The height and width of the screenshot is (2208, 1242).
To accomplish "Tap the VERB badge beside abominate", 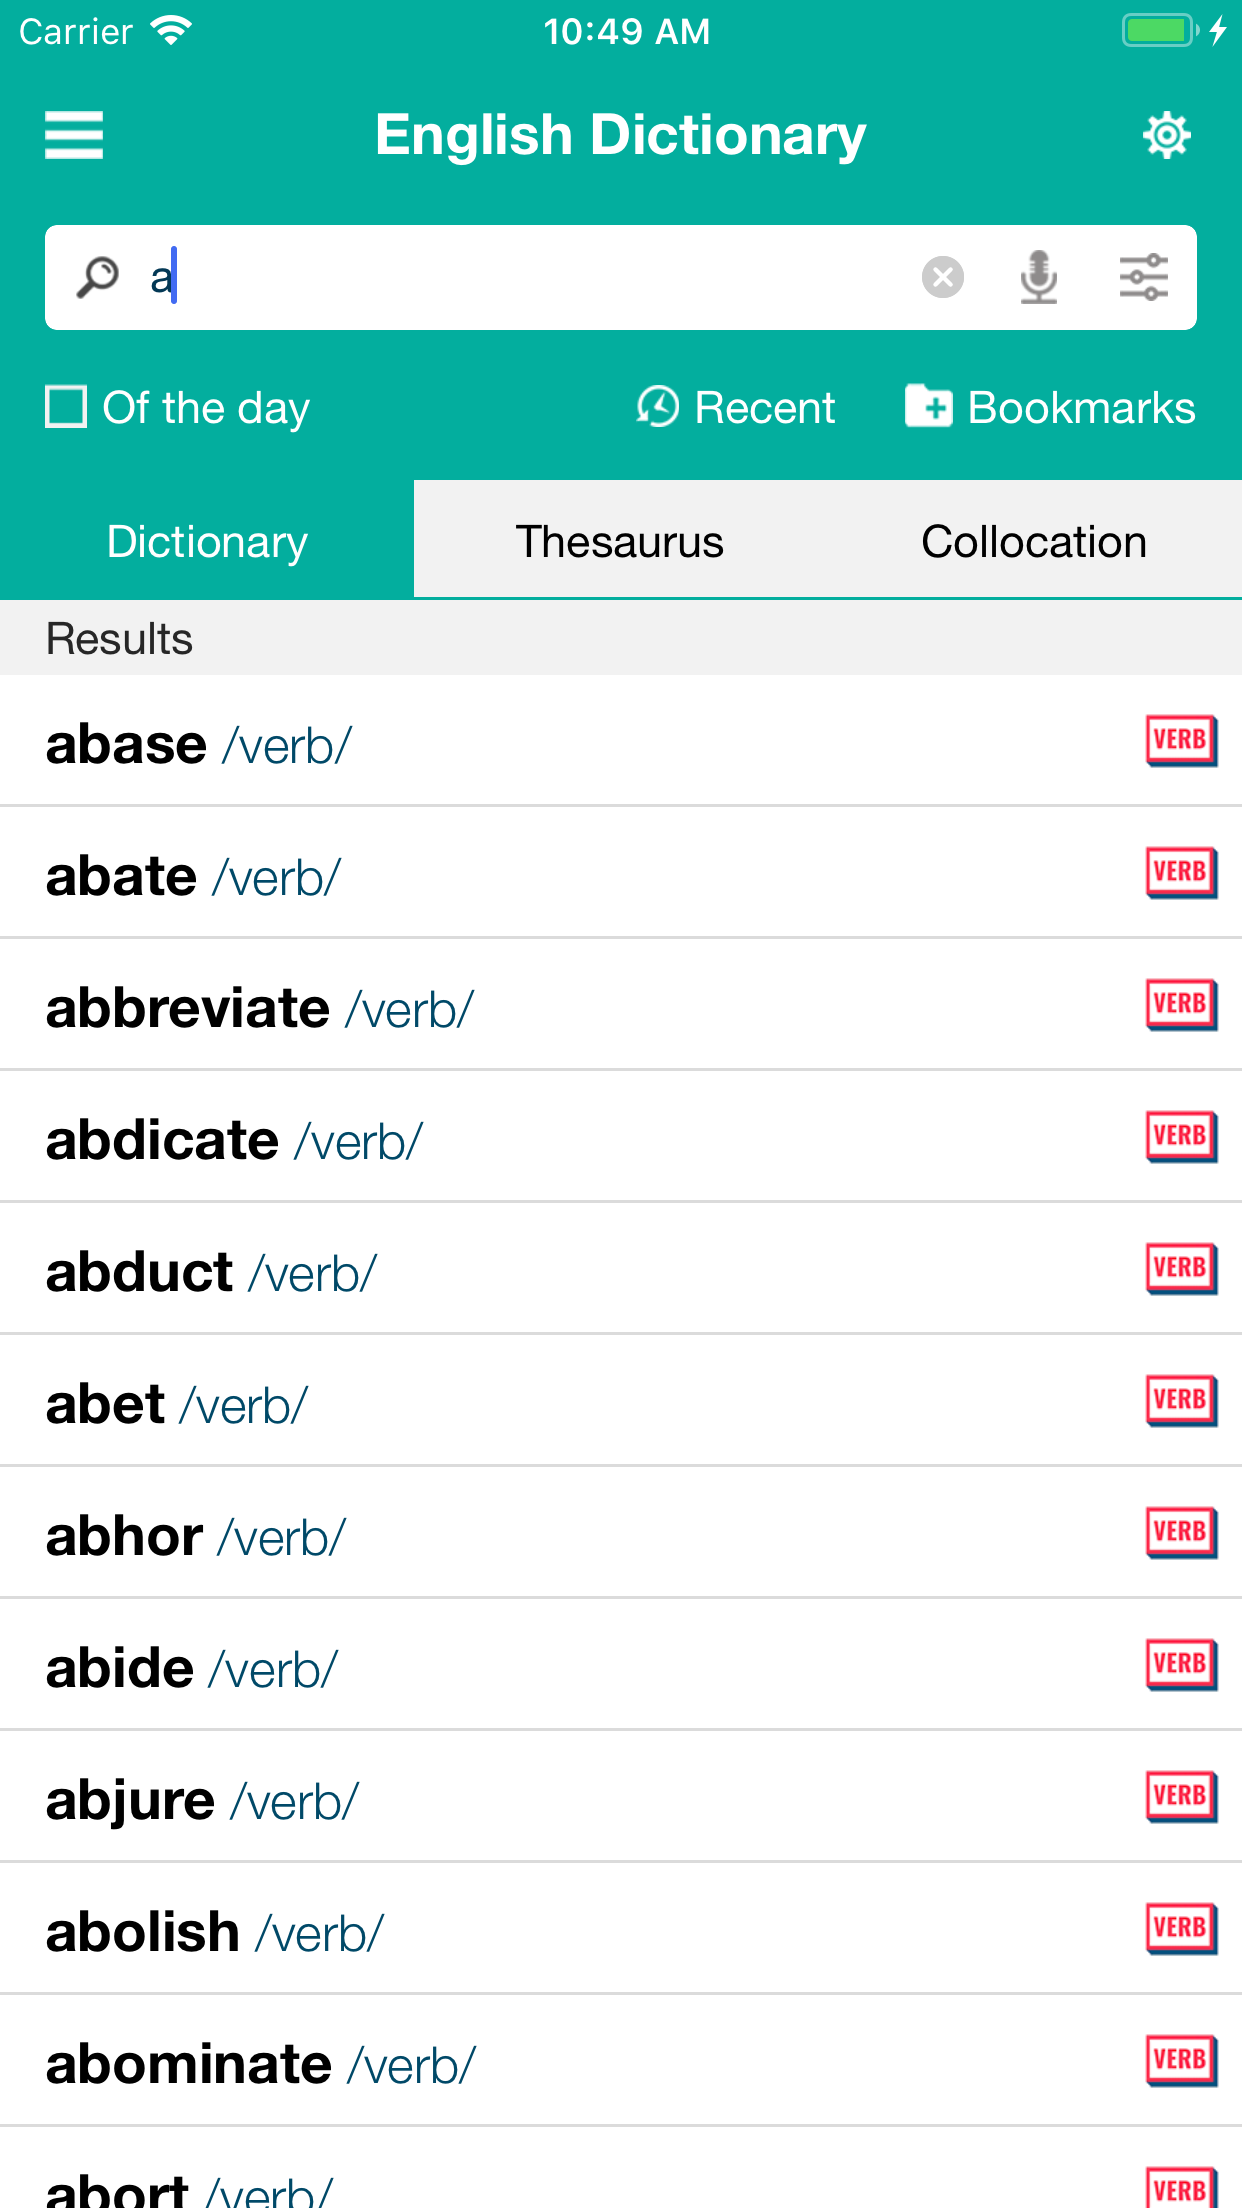I will coord(1180,2061).
